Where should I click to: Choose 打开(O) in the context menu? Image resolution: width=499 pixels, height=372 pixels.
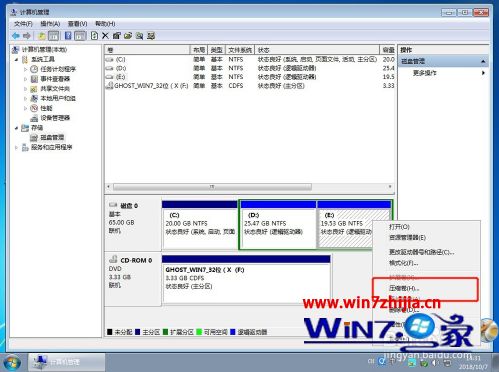399,227
